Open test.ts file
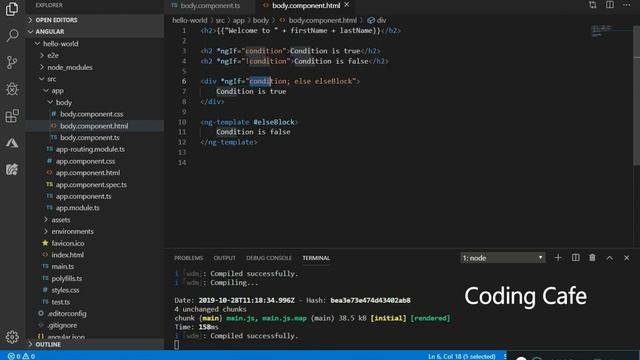Screen dimensions: 640x360 [x=60, y=302]
